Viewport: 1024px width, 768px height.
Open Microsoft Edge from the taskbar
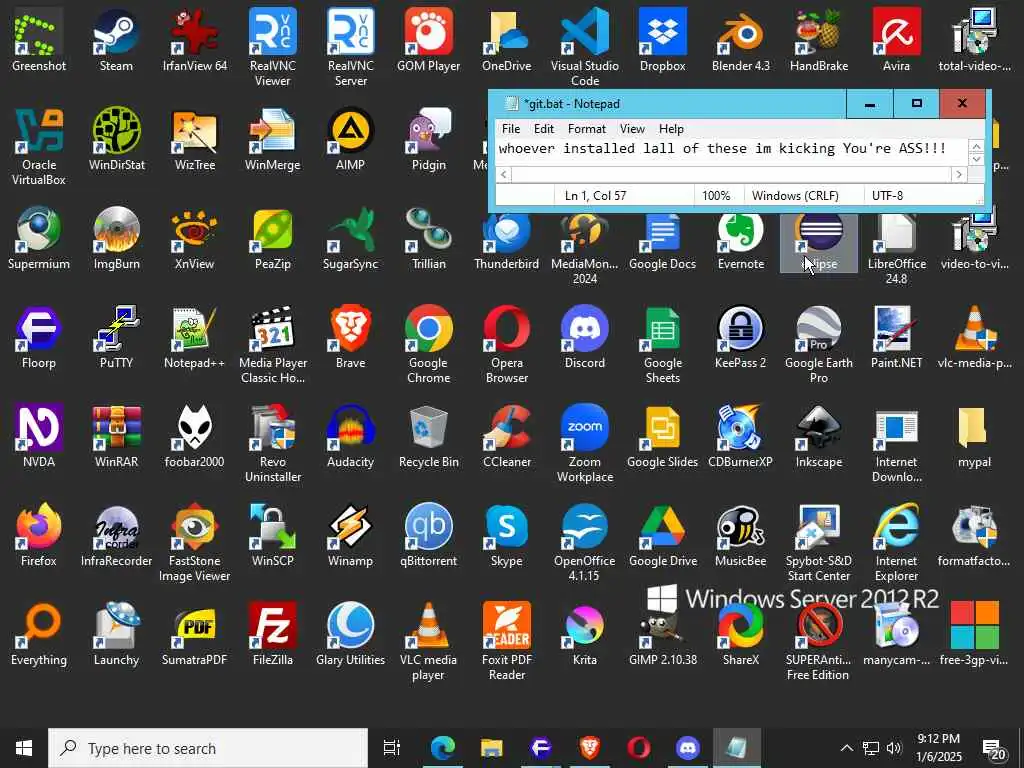click(442, 748)
